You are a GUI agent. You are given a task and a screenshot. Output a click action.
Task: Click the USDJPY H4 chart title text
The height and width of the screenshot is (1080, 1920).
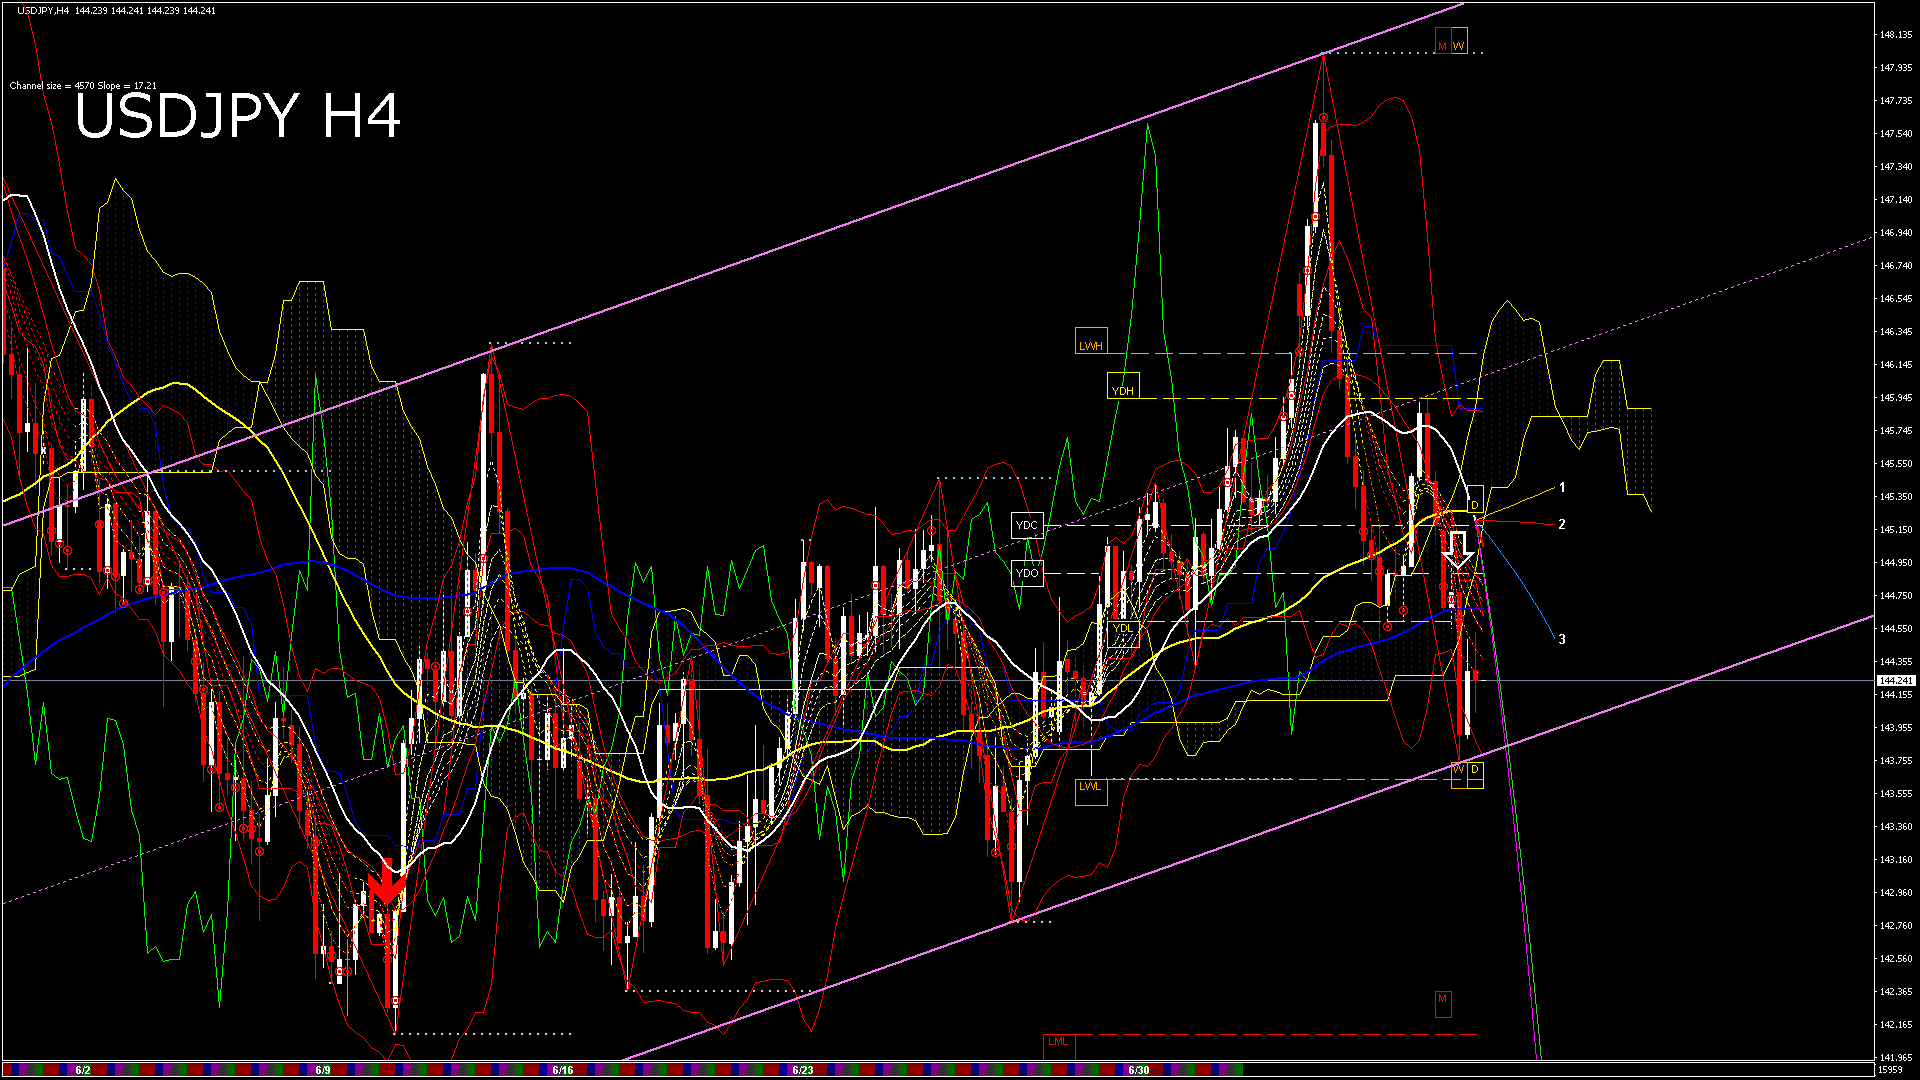pyautogui.click(x=238, y=116)
